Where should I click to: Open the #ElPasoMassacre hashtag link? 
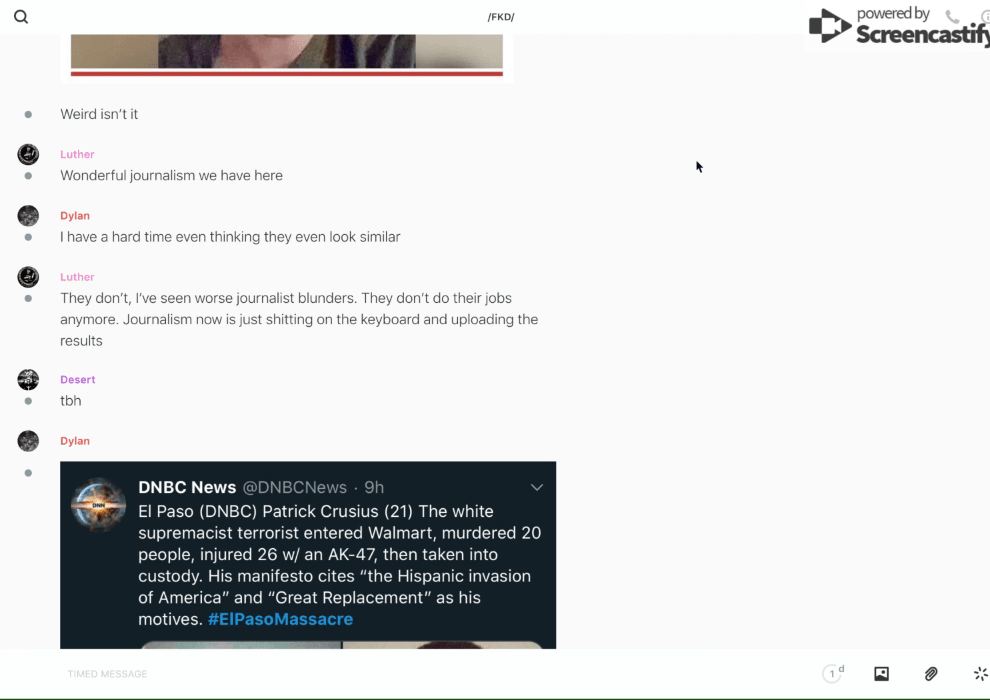click(x=280, y=619)
